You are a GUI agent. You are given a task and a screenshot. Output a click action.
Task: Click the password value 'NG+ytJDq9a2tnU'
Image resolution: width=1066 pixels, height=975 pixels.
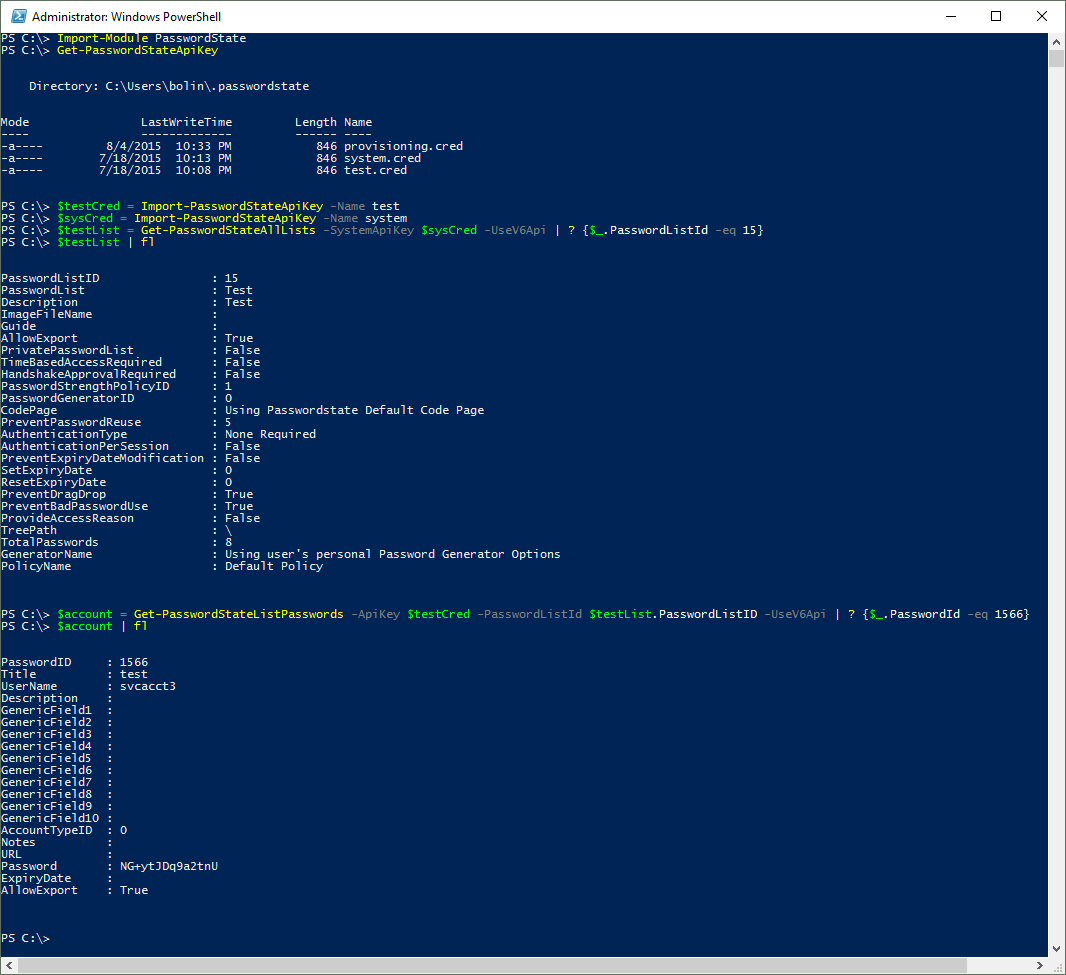[169, 866]
